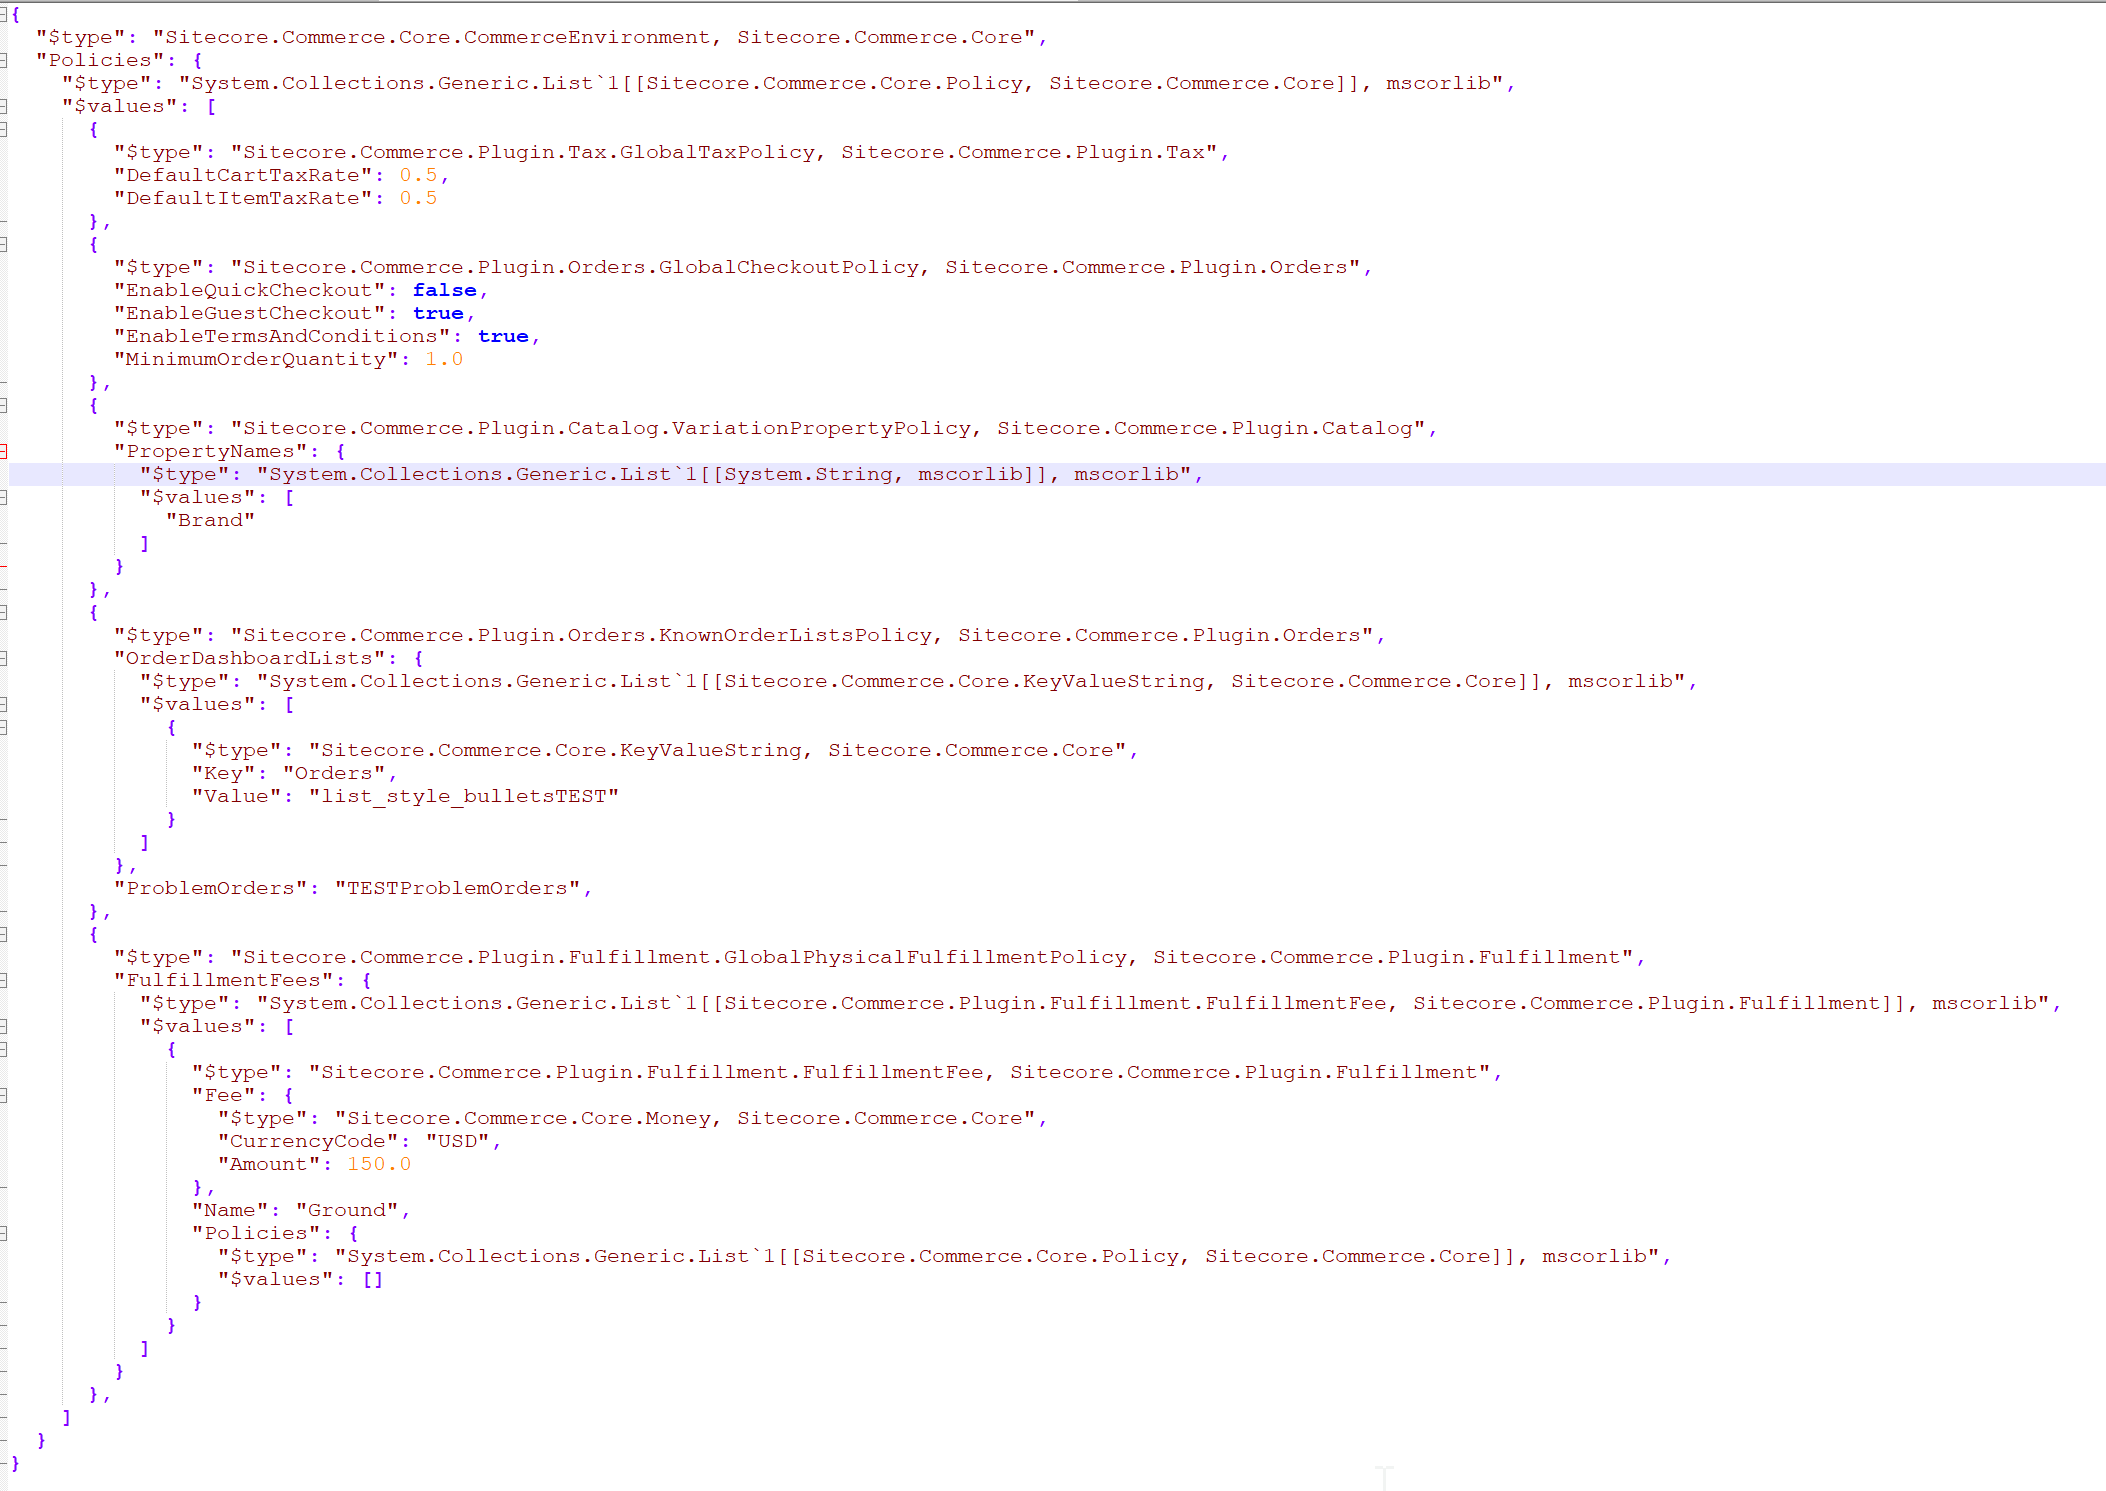Click the "FulfillmentFees" key
The height and width of the screenshot is (1491, 2106).
224,980
